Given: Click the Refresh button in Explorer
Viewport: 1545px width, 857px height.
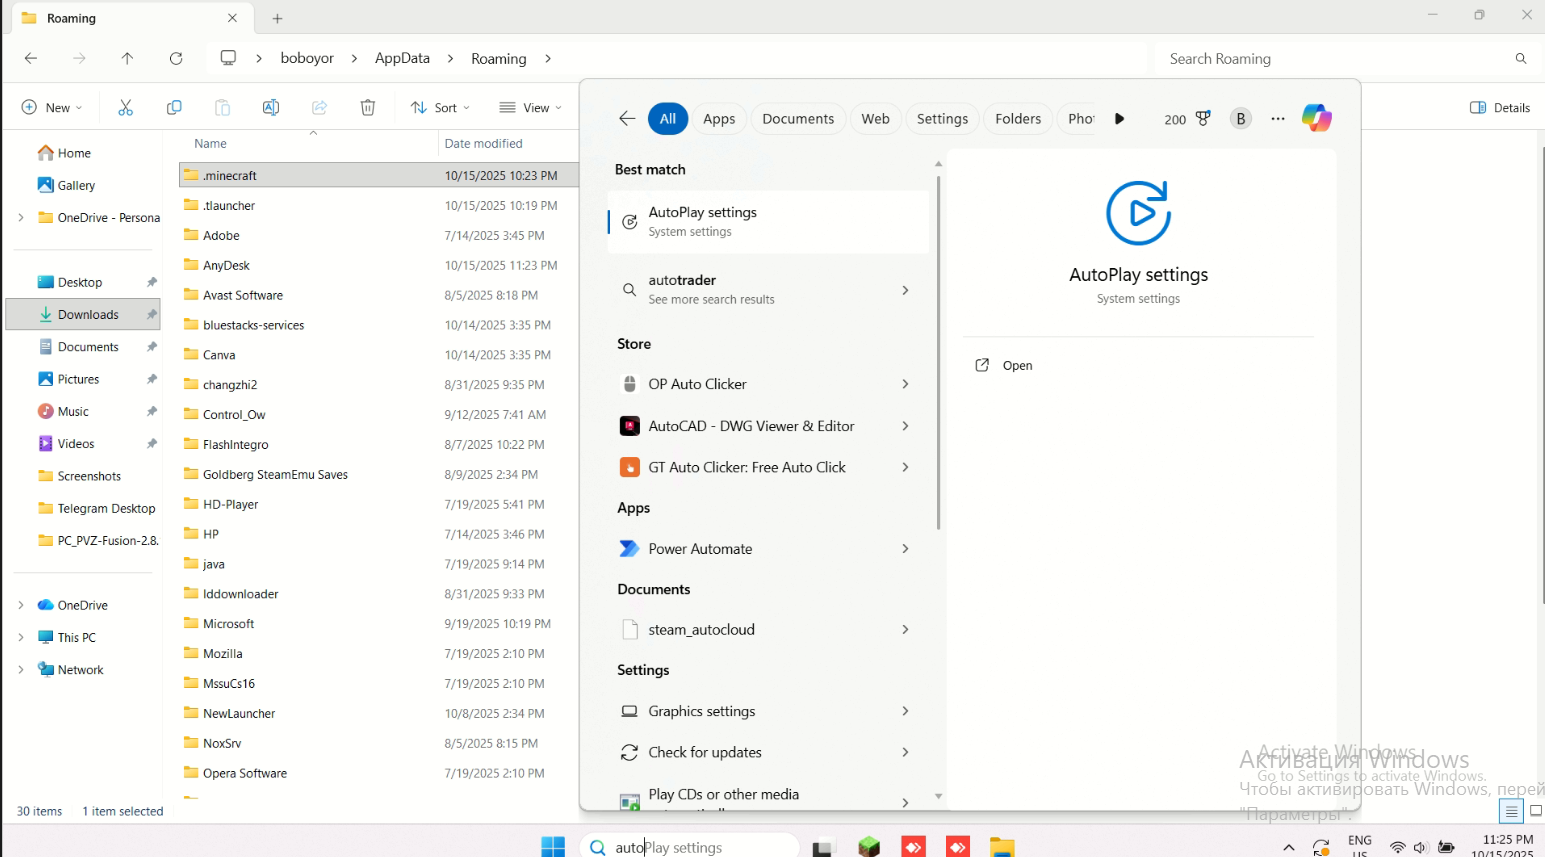Looking at the screenshot, I should (176, 59).
